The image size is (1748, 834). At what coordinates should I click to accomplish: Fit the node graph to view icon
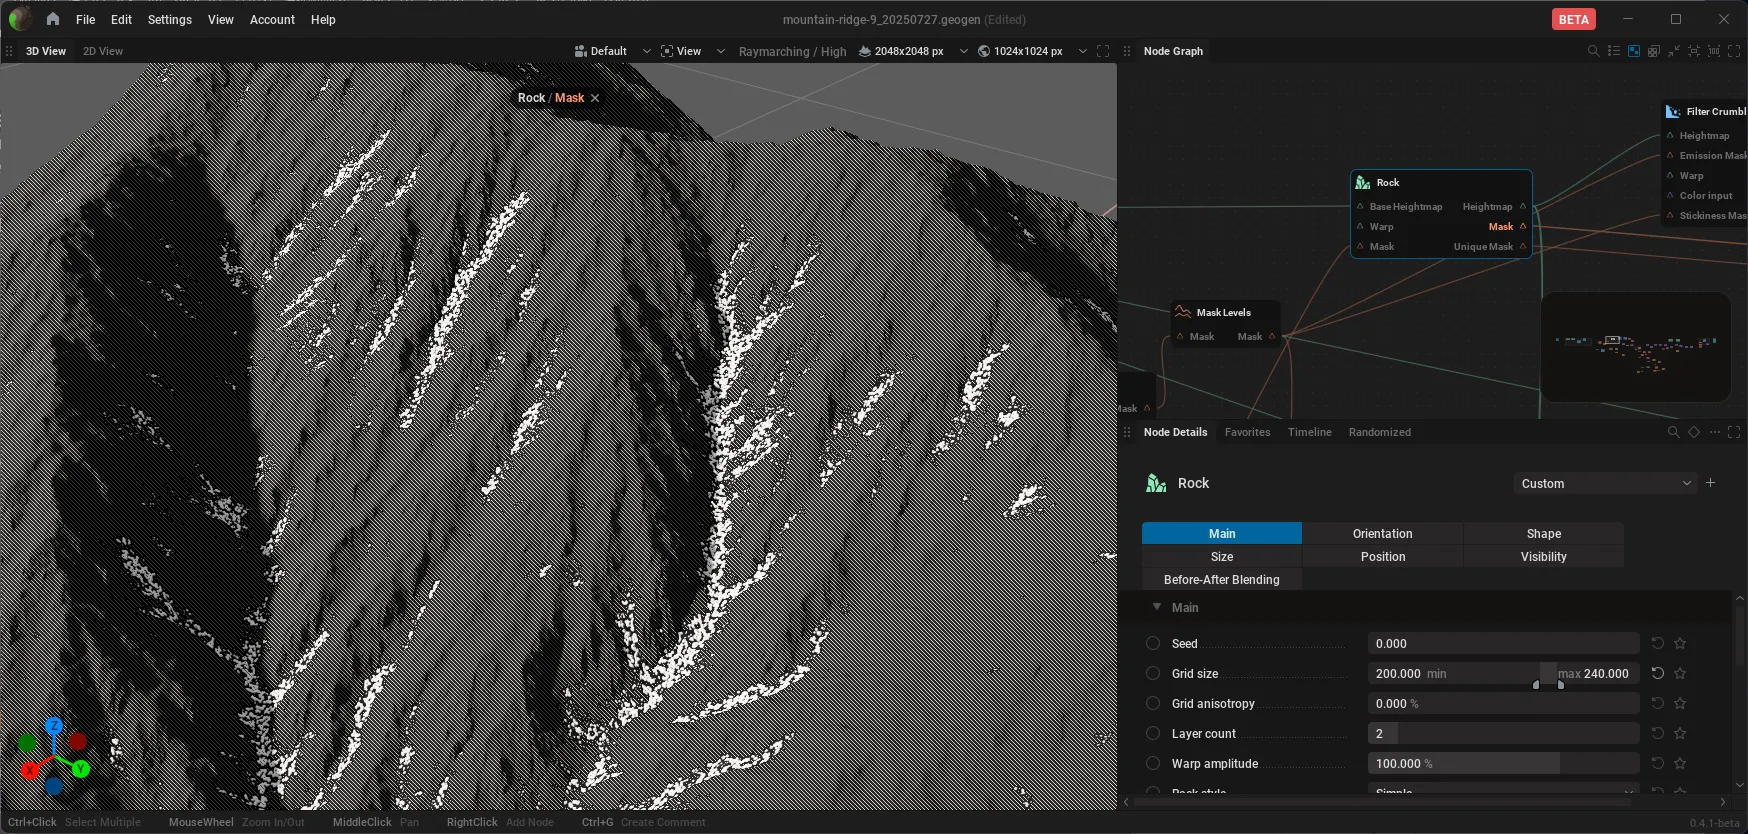1693,51
